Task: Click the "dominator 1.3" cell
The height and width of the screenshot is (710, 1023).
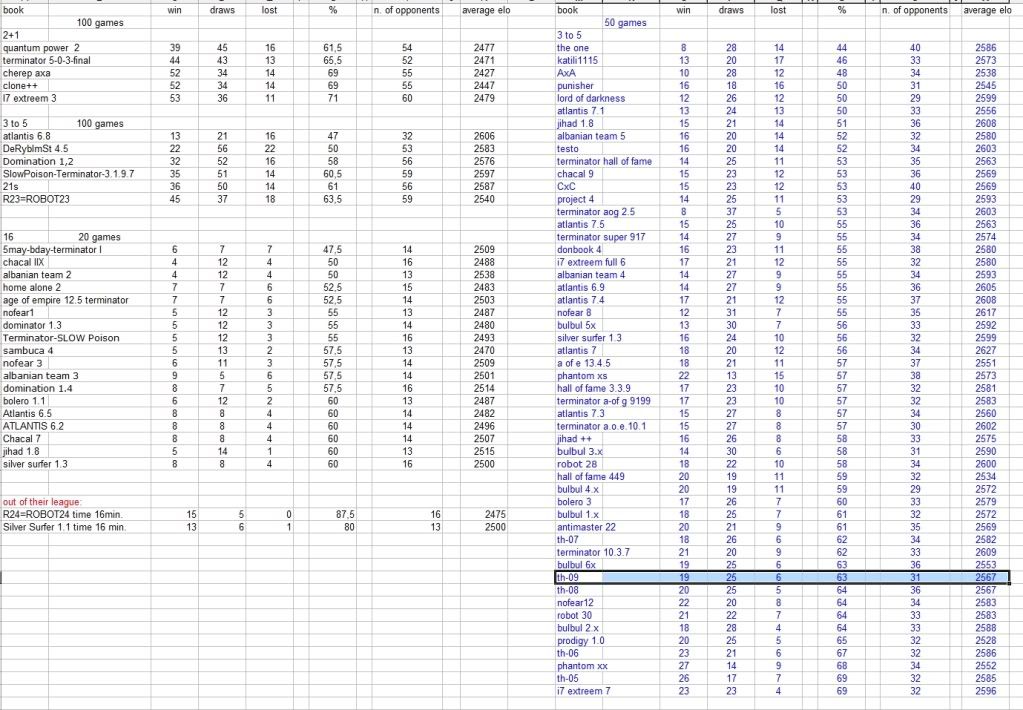Action: pos(32,326)
